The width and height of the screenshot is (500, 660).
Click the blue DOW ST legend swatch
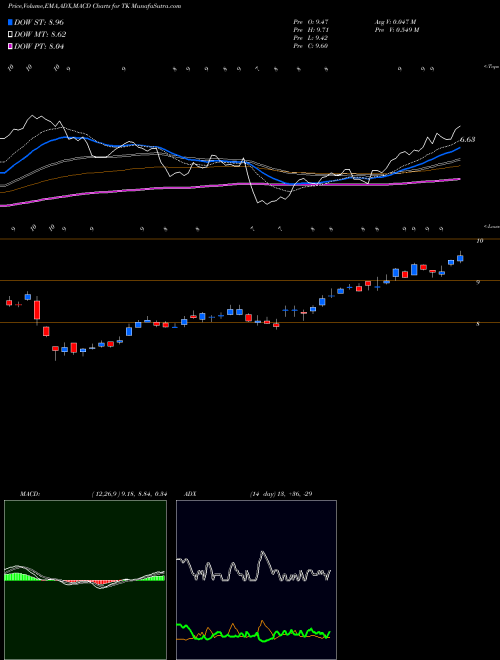[10, 22]
